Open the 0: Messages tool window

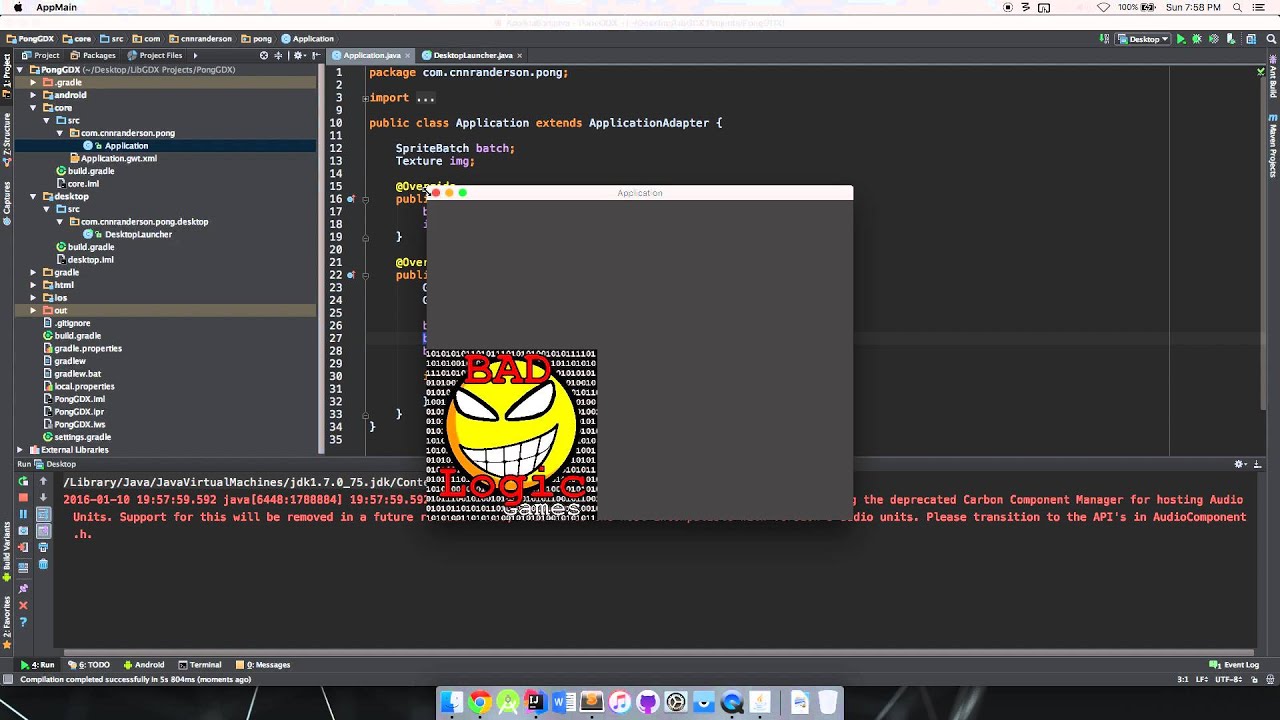tap(262, 665)
